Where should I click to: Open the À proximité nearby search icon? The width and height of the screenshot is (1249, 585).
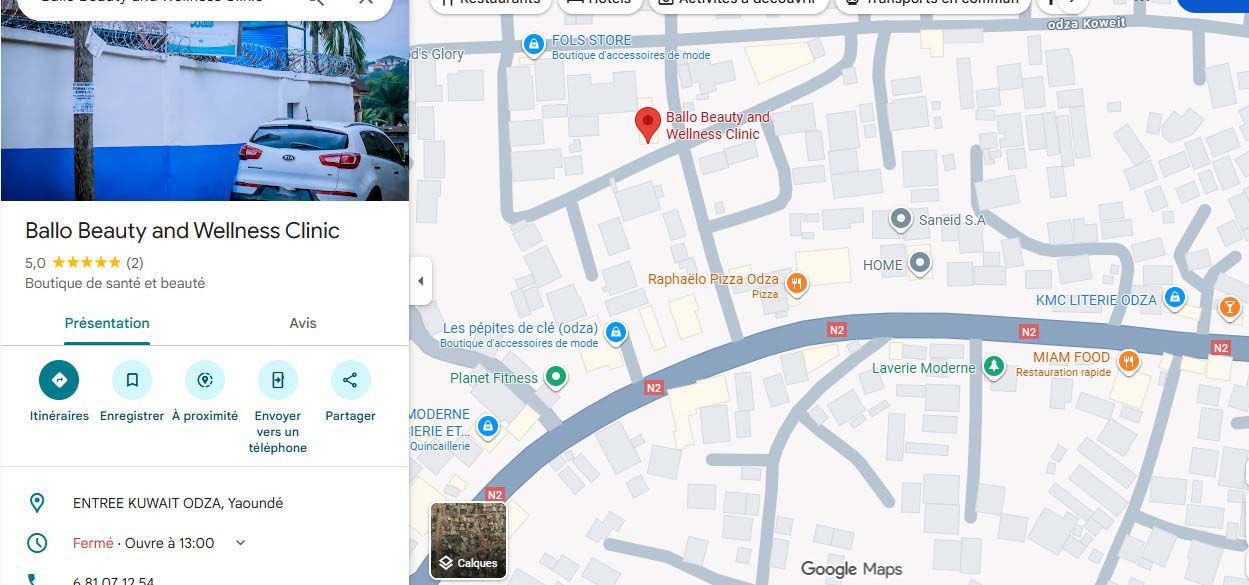click(205, 380)
